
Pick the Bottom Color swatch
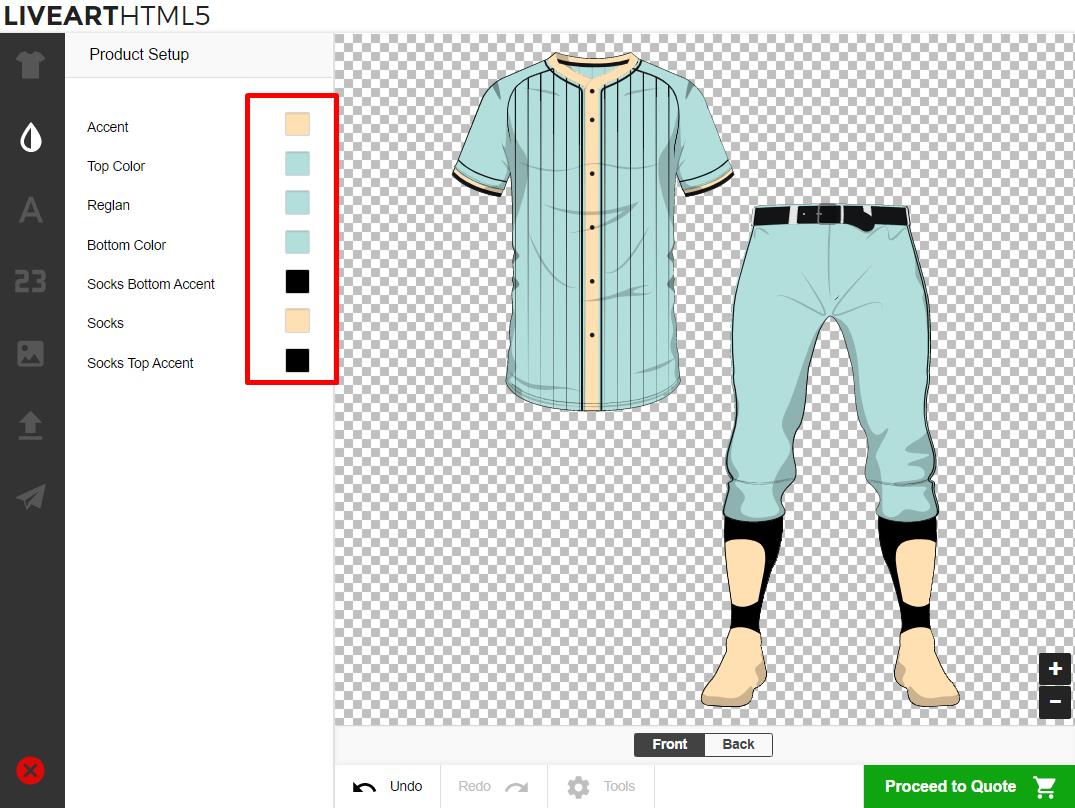[298, 242]
